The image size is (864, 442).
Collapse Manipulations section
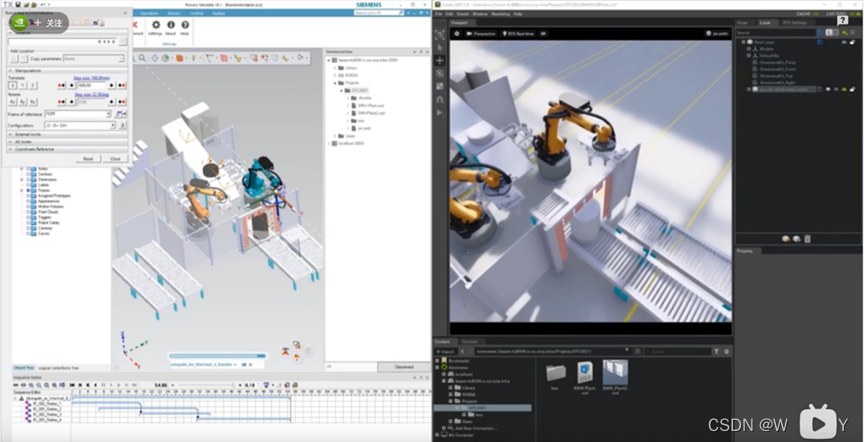pos(67,71)
